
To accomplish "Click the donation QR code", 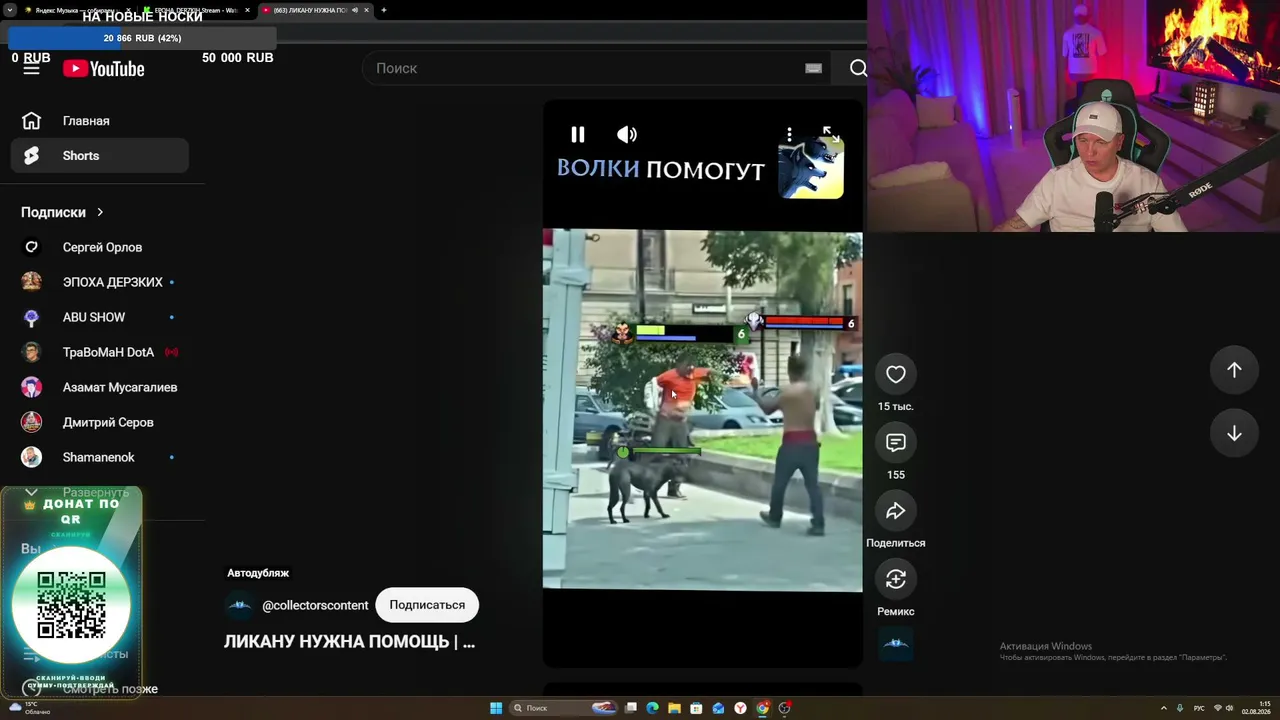I will pyautogui.click(x=71, y=605).
